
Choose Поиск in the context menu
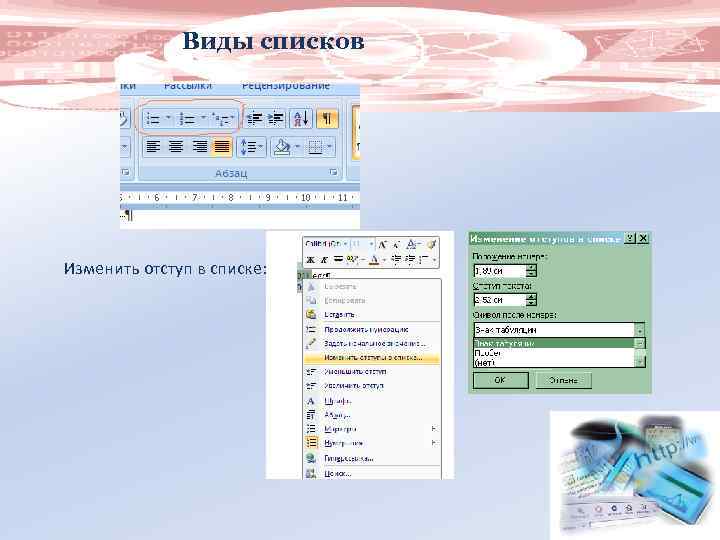[x=372, y=473]
